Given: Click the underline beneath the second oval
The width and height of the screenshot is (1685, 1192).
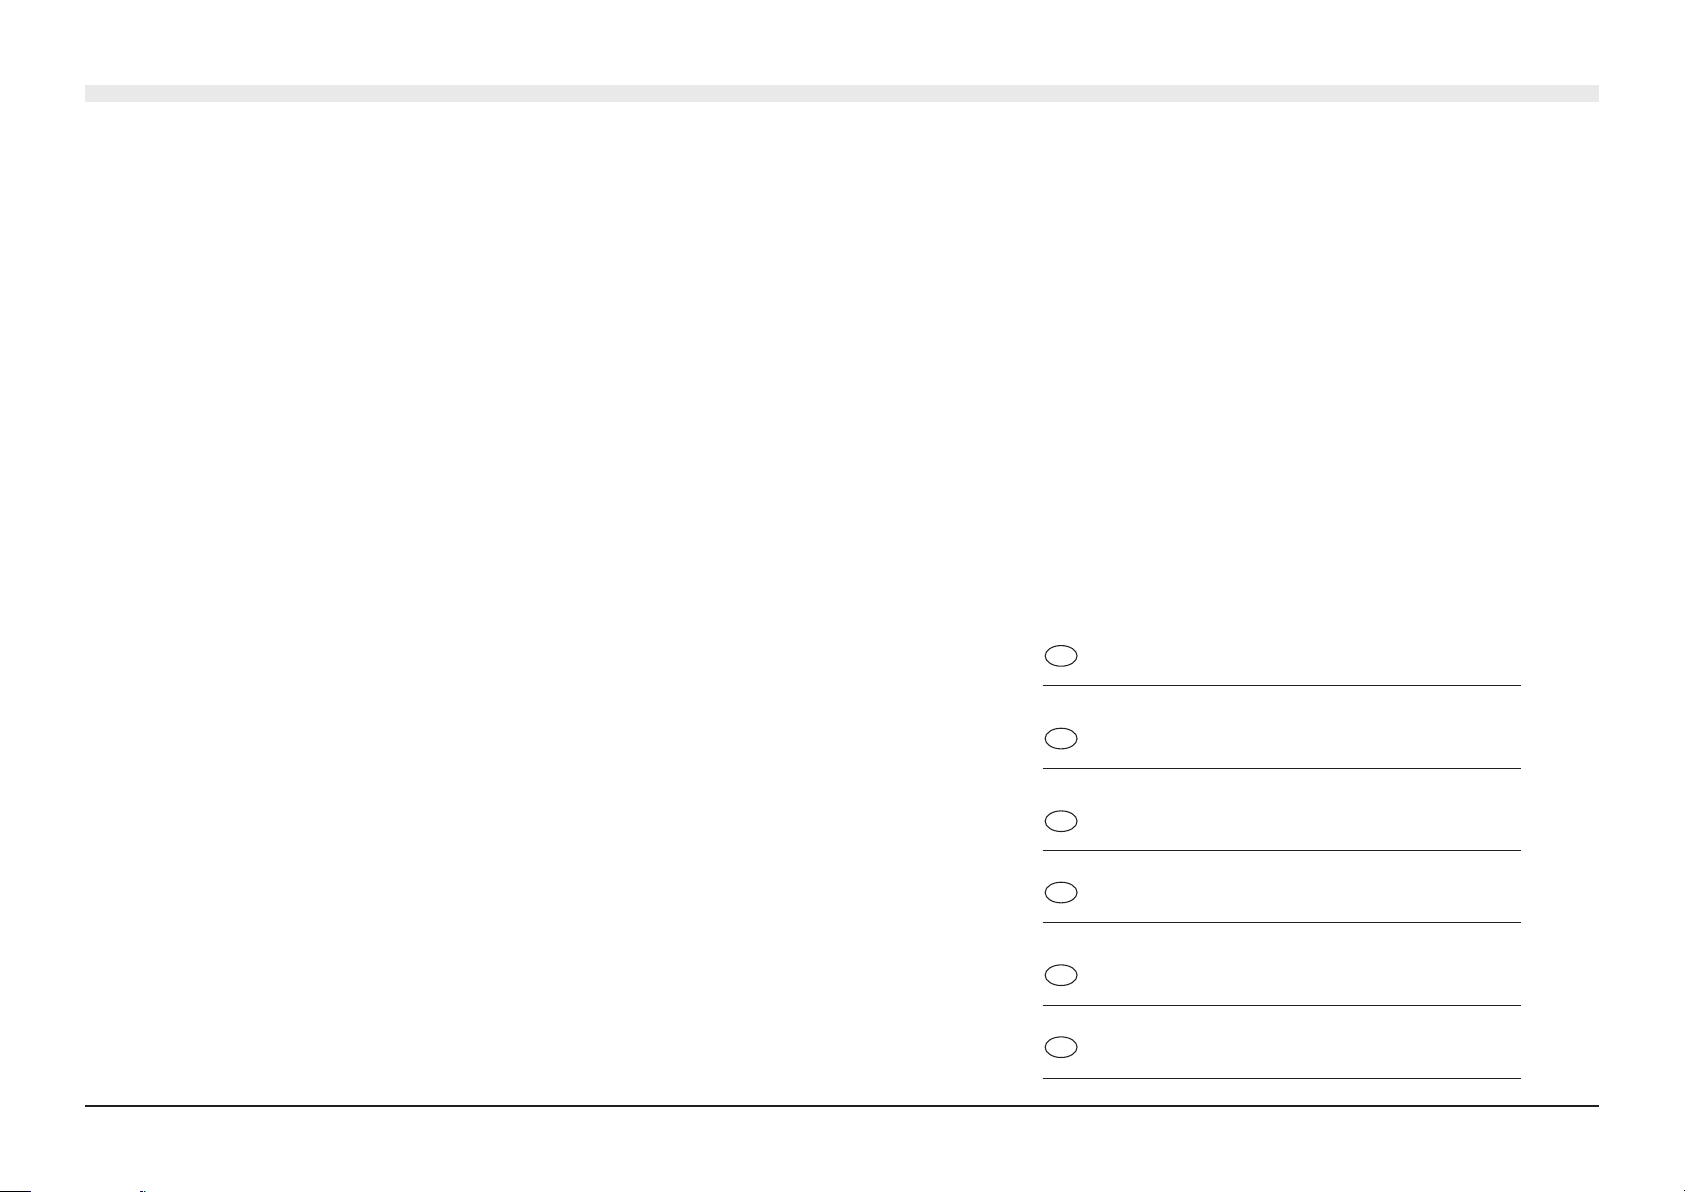Looking at the screenshot, I should (x=1282, y=768).
